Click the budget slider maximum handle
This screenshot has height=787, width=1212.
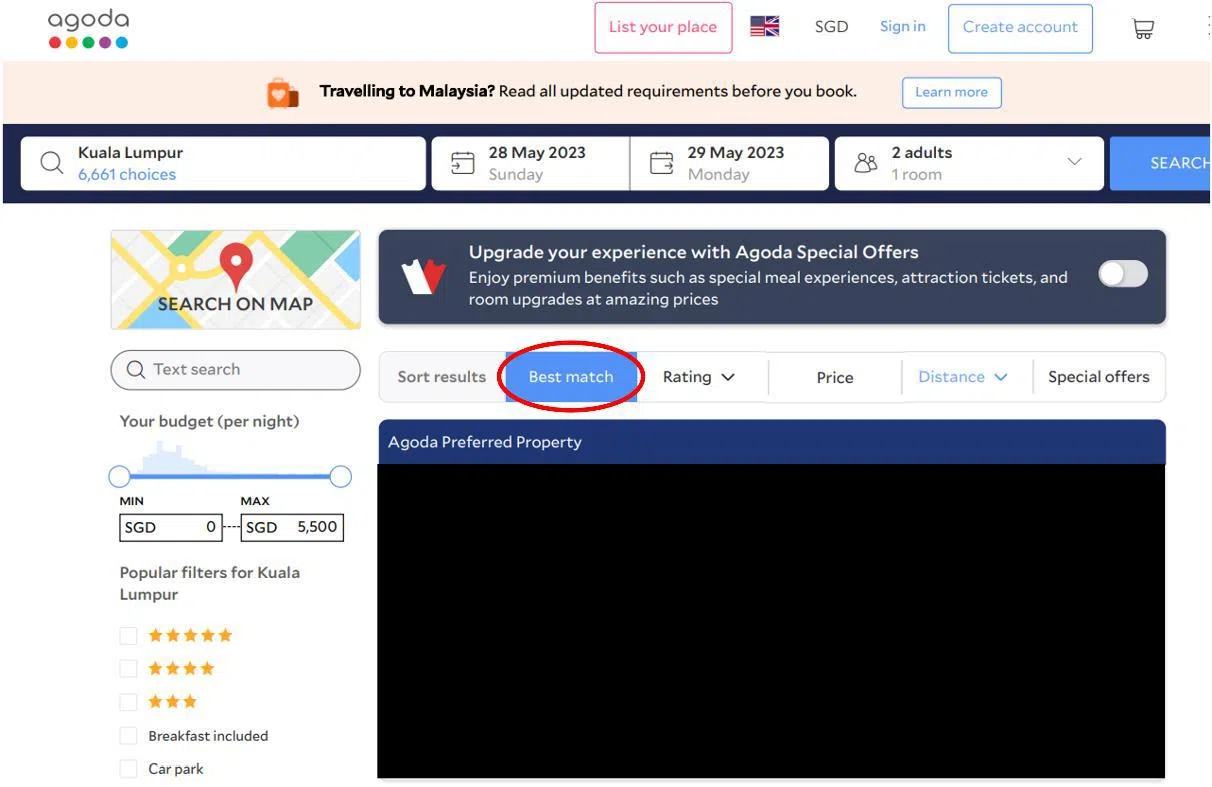pyautogui.click(x=340, y=476)
